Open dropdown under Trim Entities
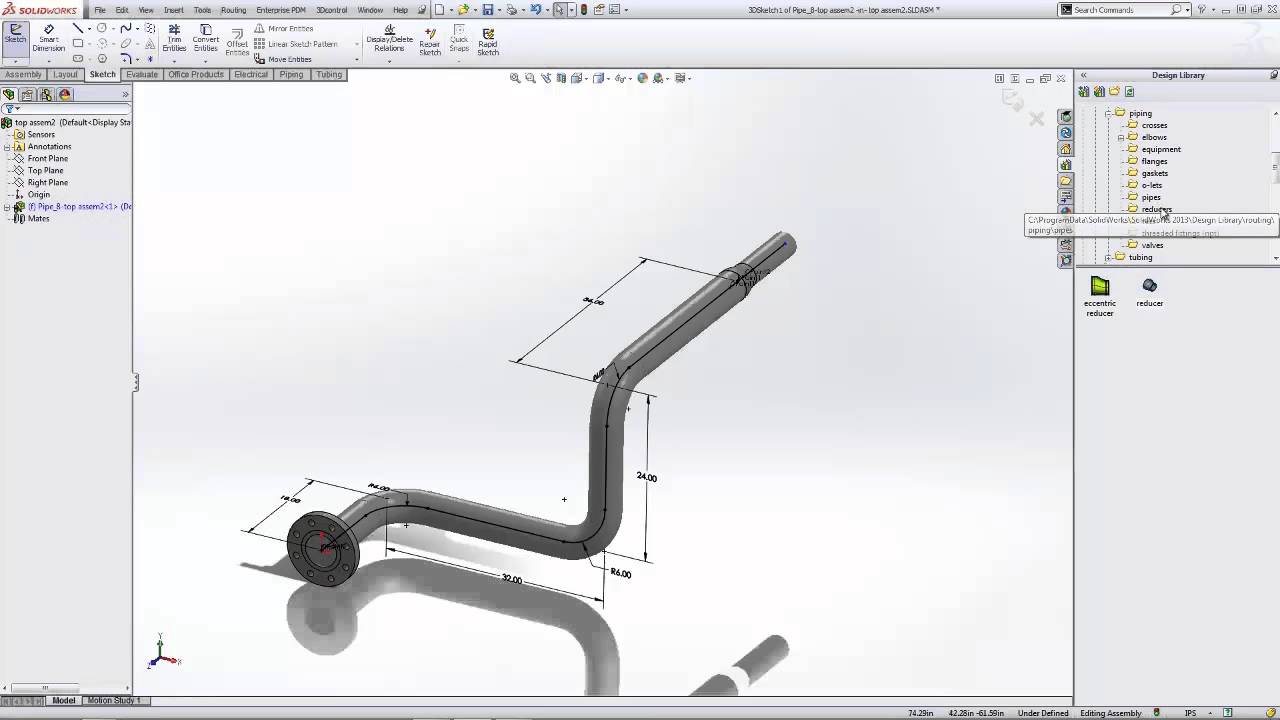Screen dimensions: 1280x720 (x=174, y=60)
